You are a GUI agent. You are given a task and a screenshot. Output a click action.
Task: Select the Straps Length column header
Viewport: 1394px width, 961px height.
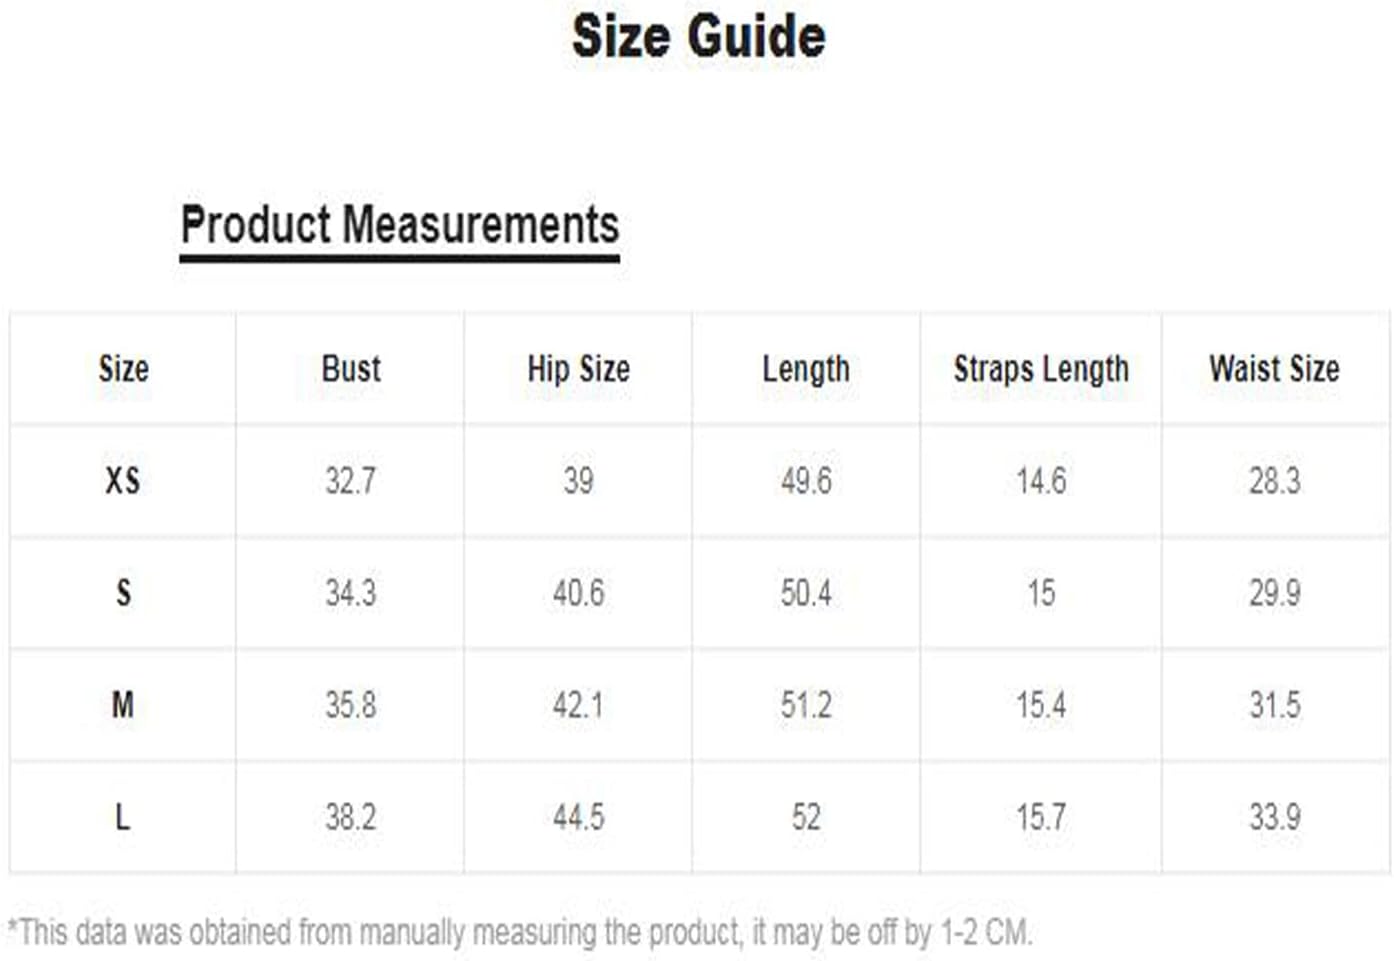pyautogui.click(x=1041, y=369)
